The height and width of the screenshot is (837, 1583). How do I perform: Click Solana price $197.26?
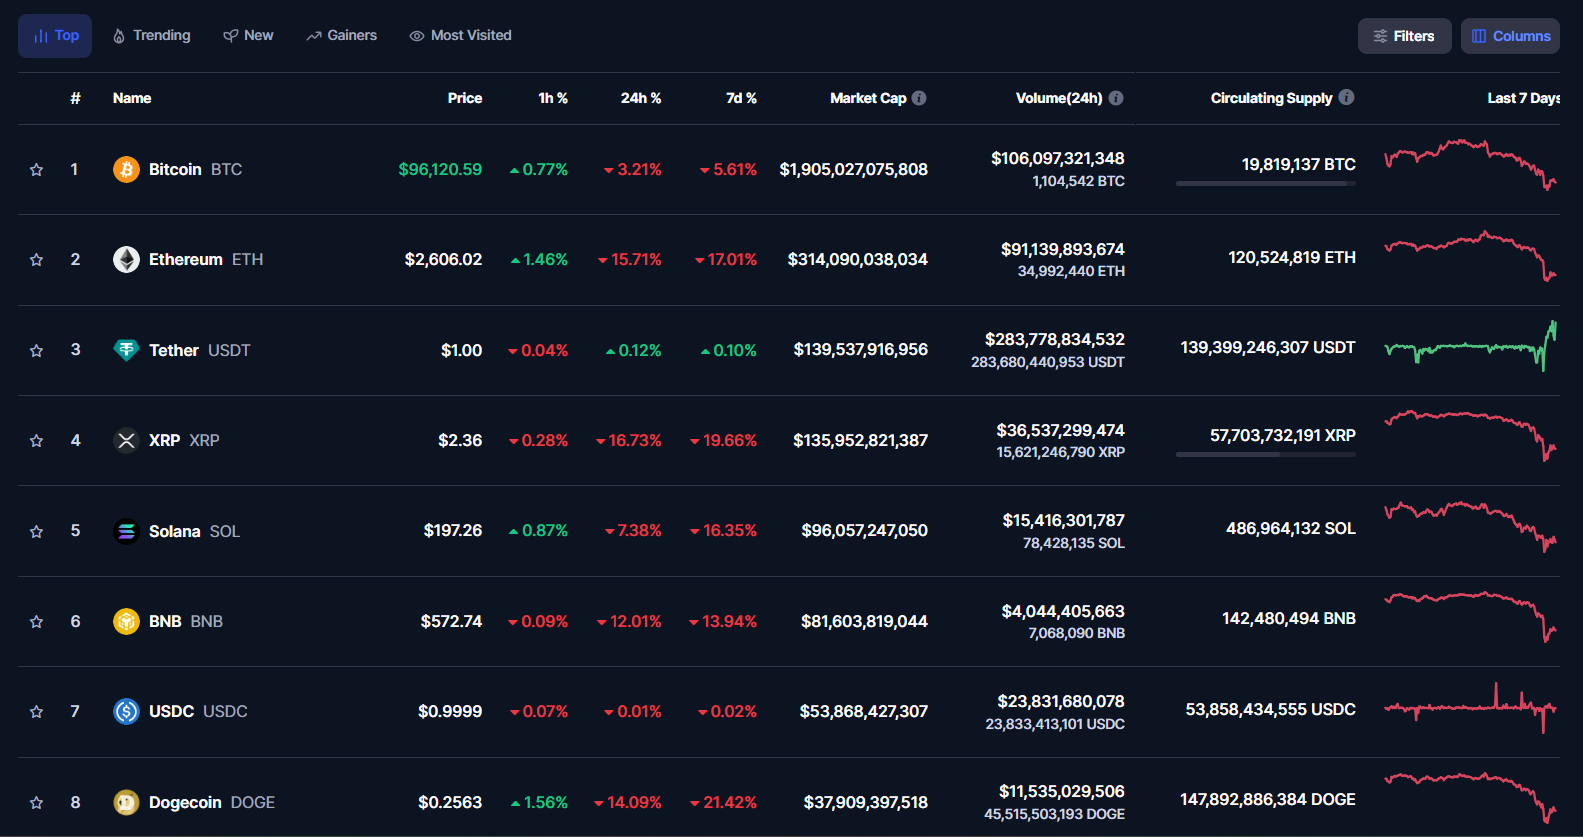pos(453,530)
